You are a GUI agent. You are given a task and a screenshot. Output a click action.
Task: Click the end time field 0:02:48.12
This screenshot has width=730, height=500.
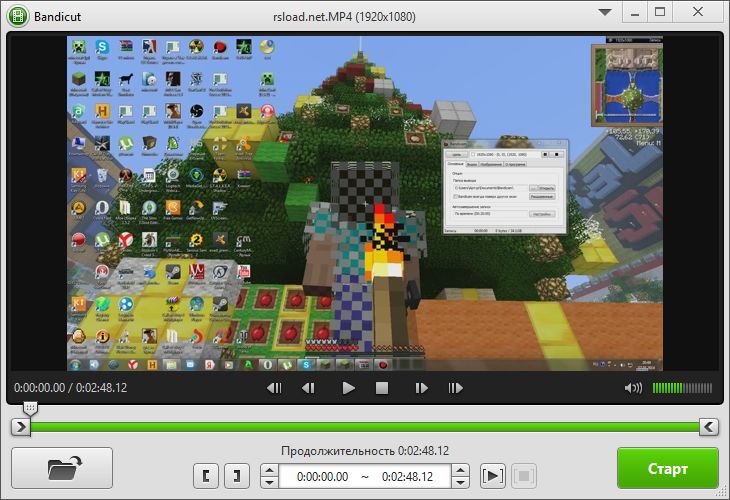pos(407,477)
